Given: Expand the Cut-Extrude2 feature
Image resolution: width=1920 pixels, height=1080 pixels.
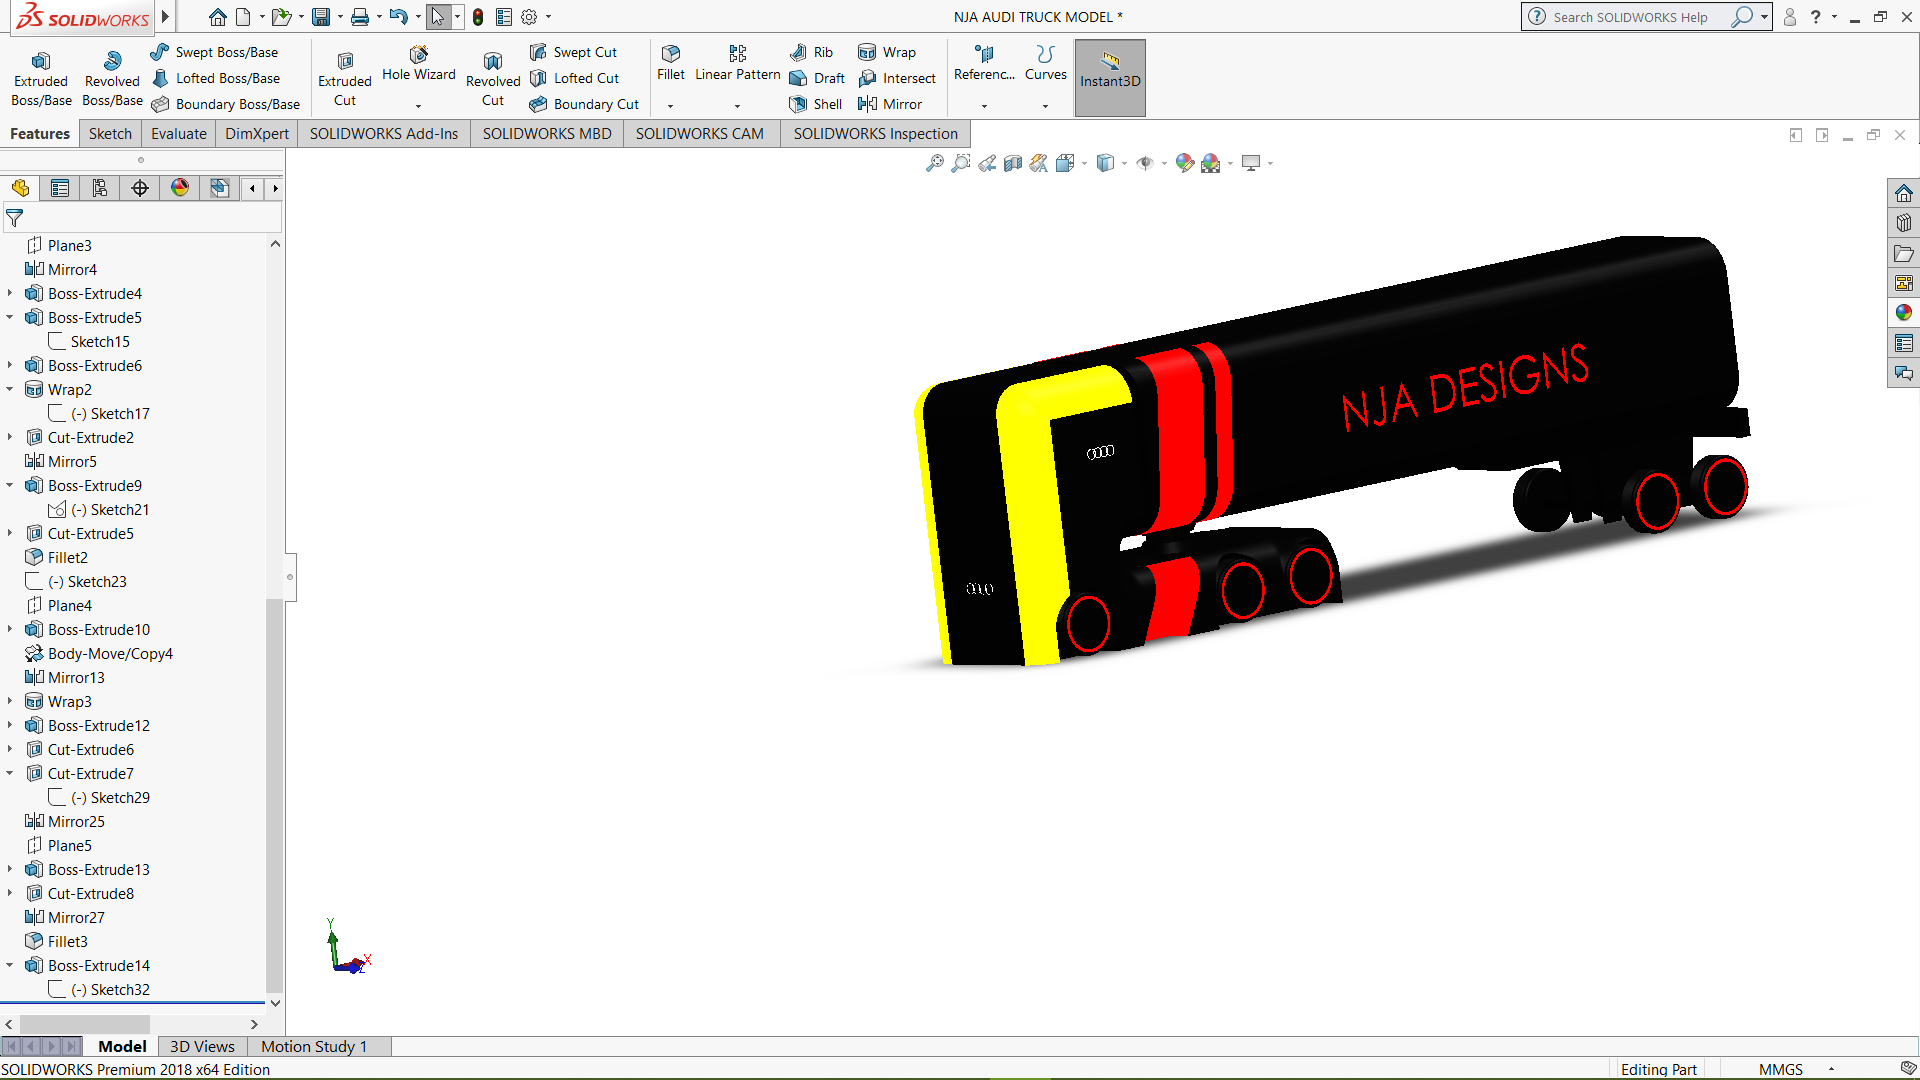Looking at the screenshot, I should (x=10, y=437).
